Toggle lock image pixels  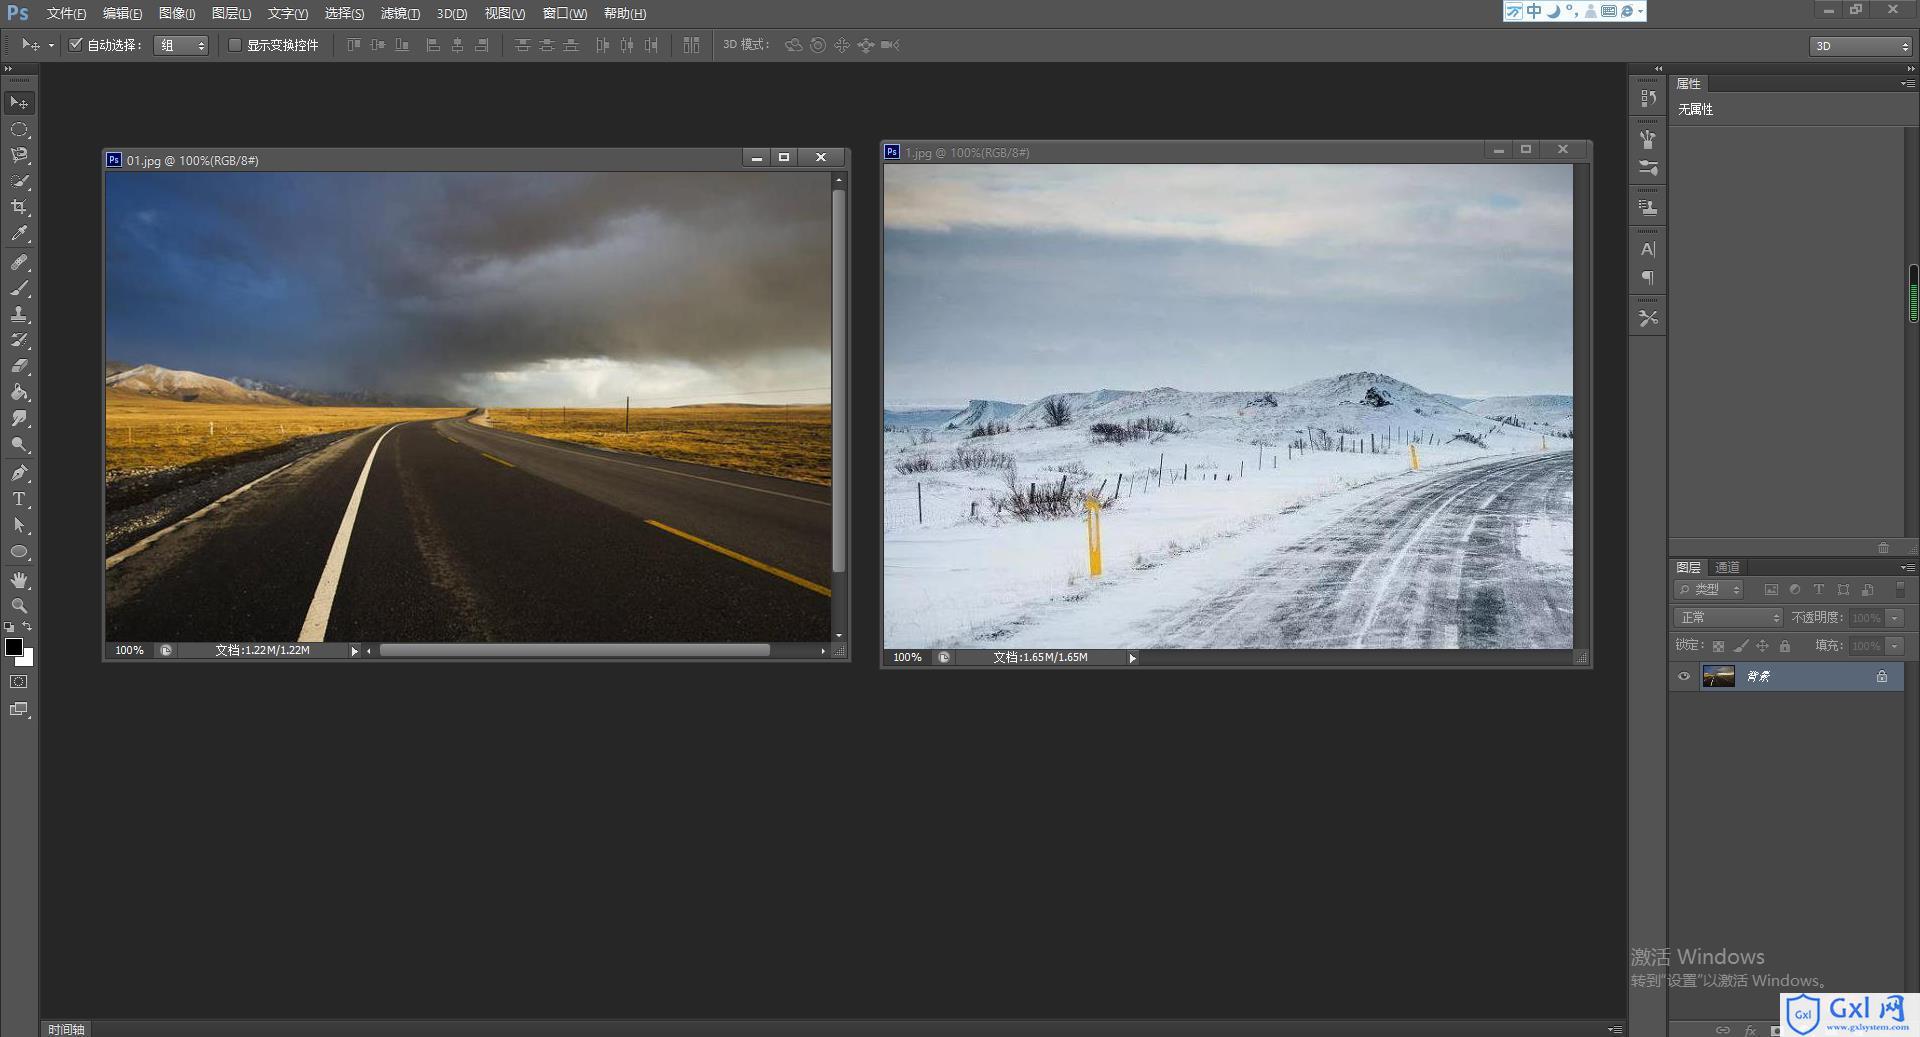tap(1741, 646)
